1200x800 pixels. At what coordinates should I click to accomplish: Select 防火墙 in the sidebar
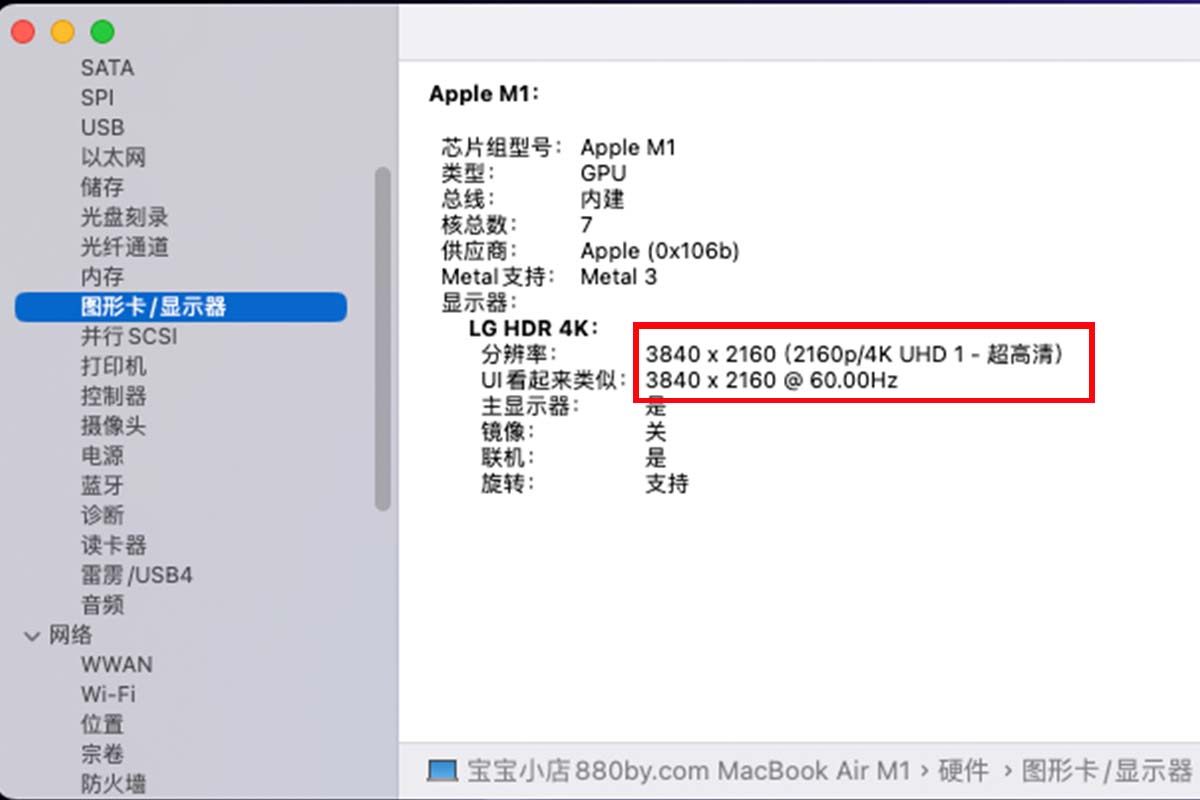[114, 784]
